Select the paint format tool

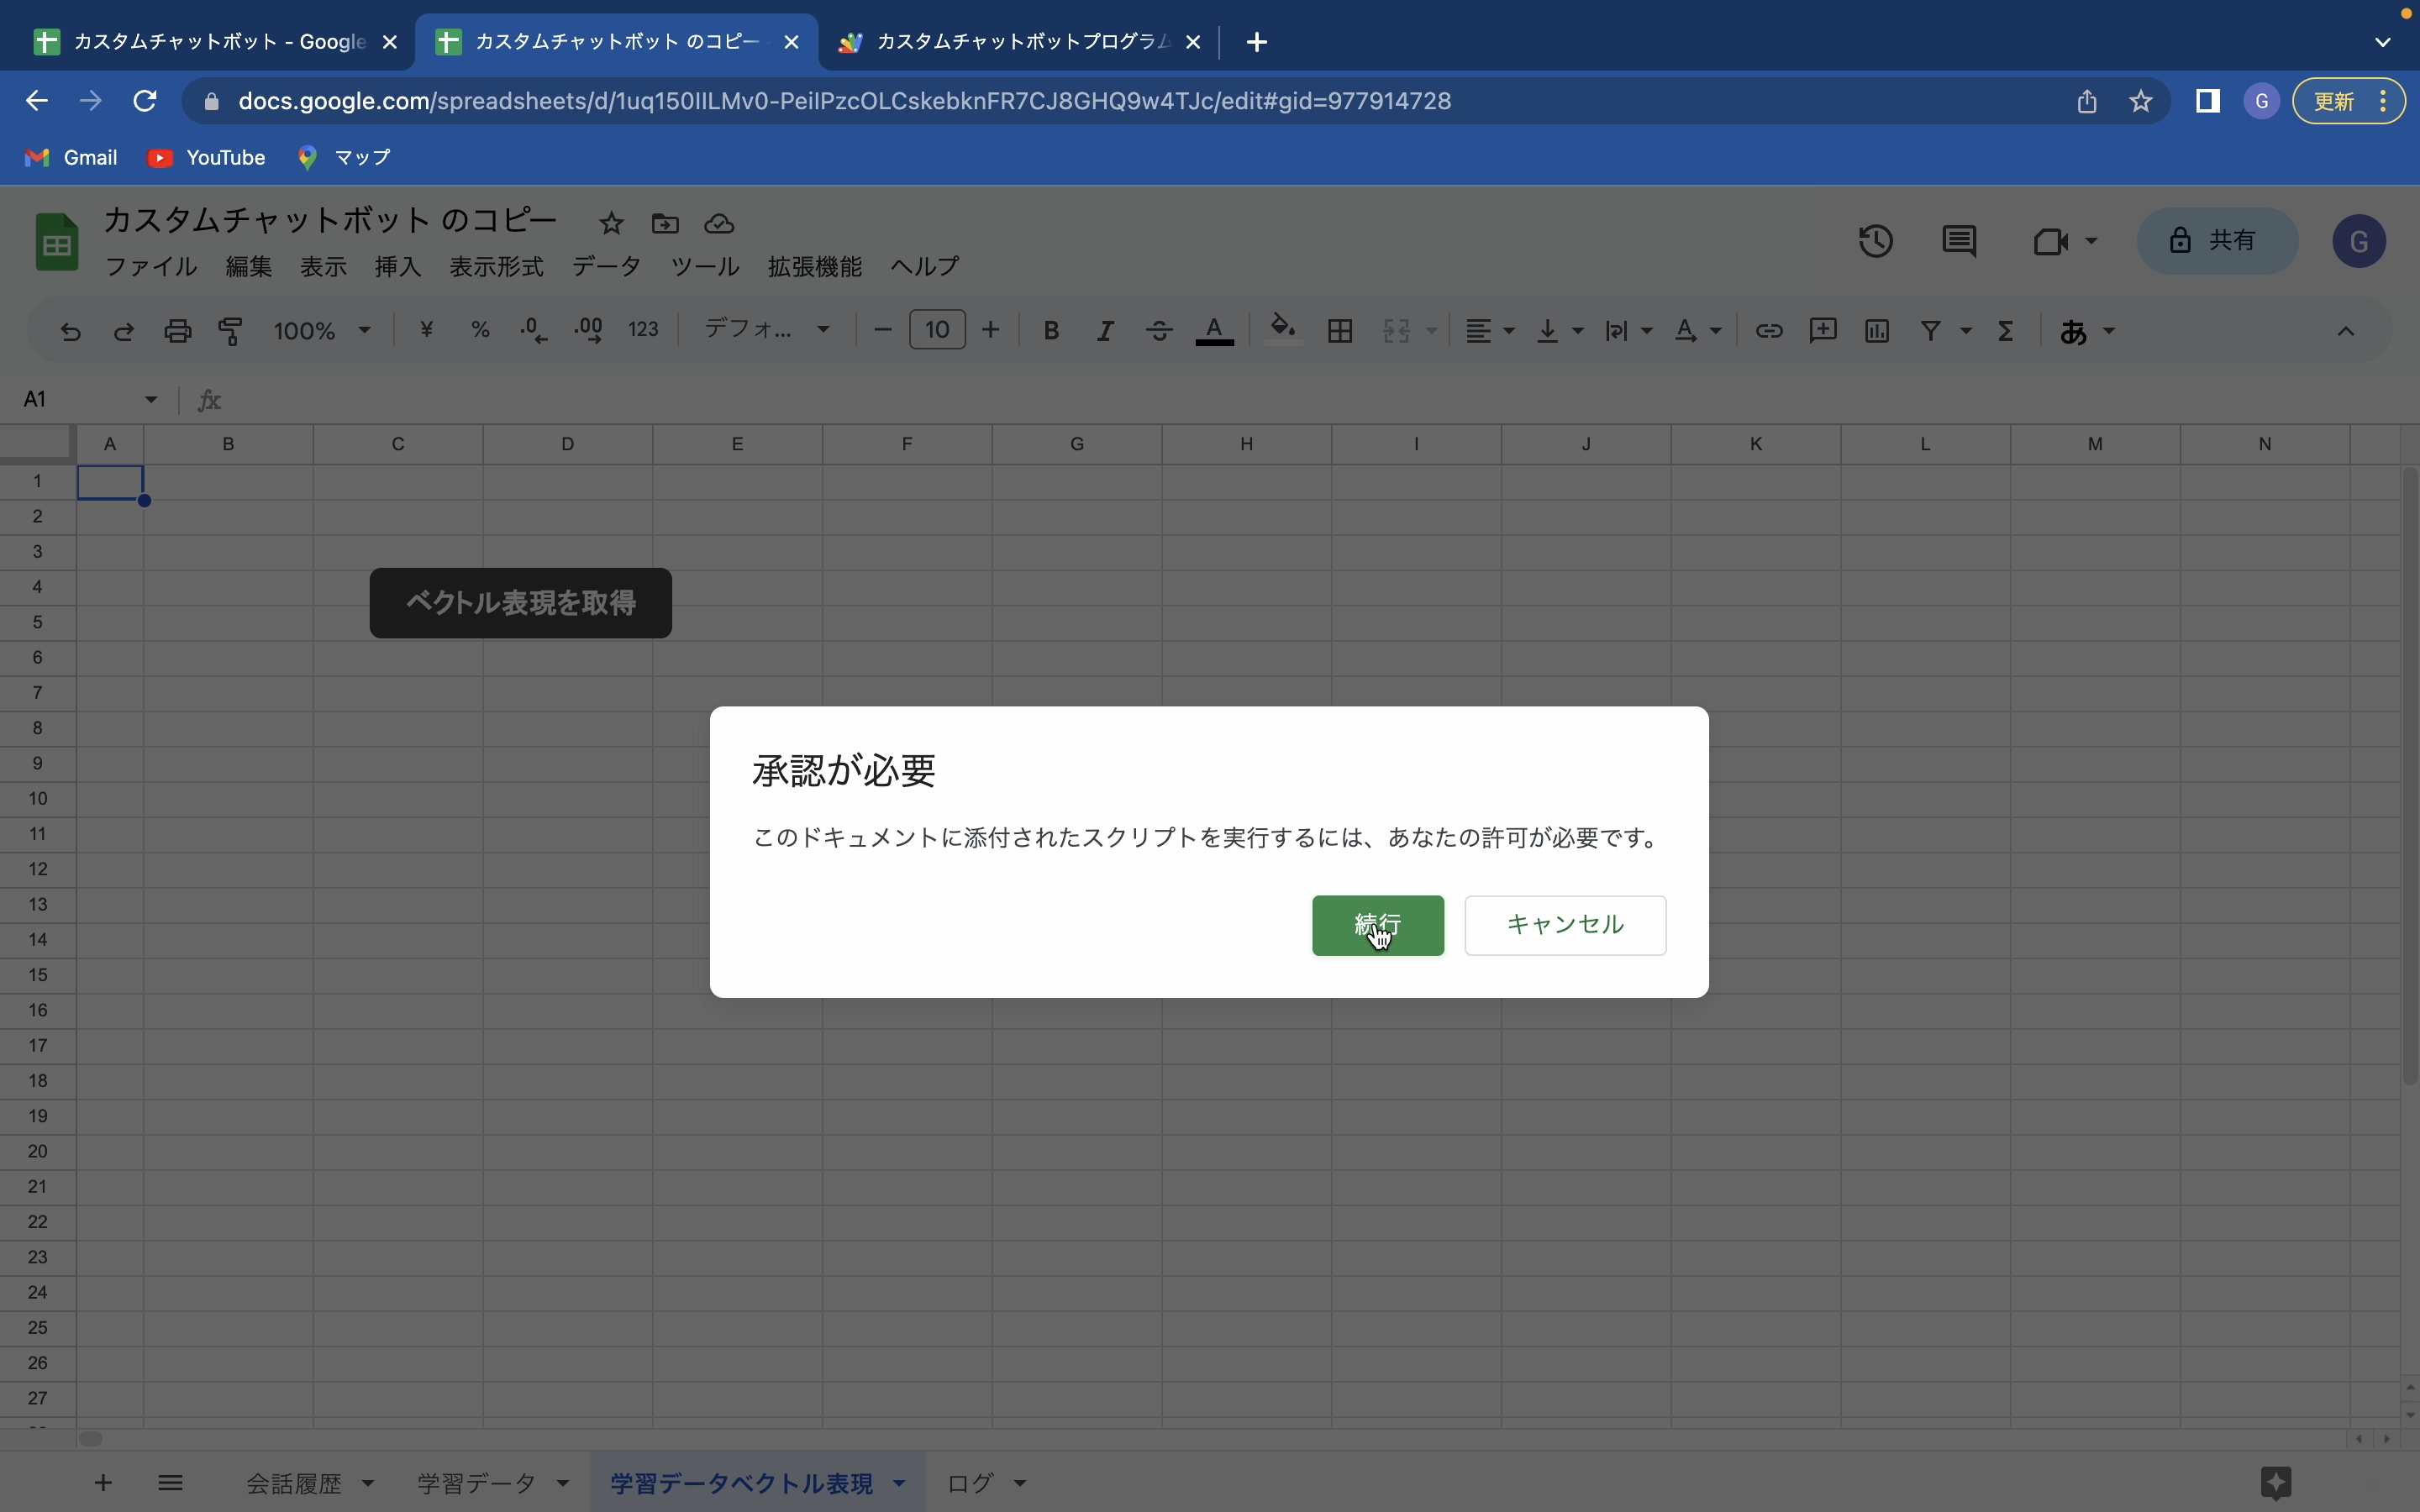(230, 330)
